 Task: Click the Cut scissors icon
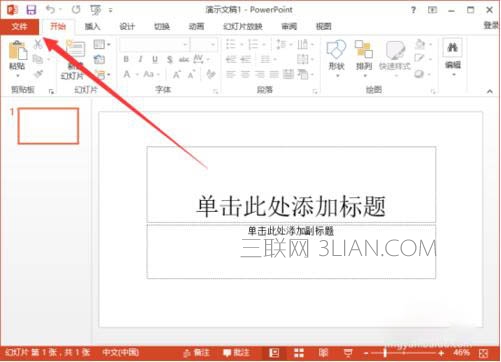38,44
